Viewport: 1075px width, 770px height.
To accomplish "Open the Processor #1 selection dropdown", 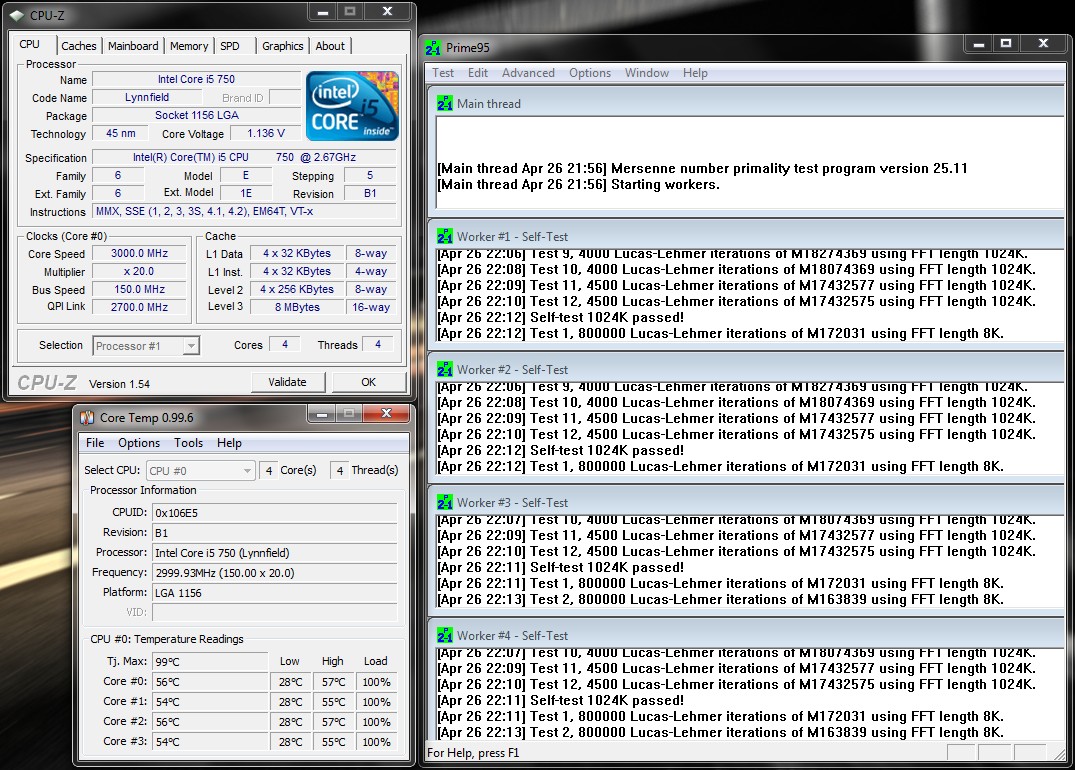I will click(146, 346).
